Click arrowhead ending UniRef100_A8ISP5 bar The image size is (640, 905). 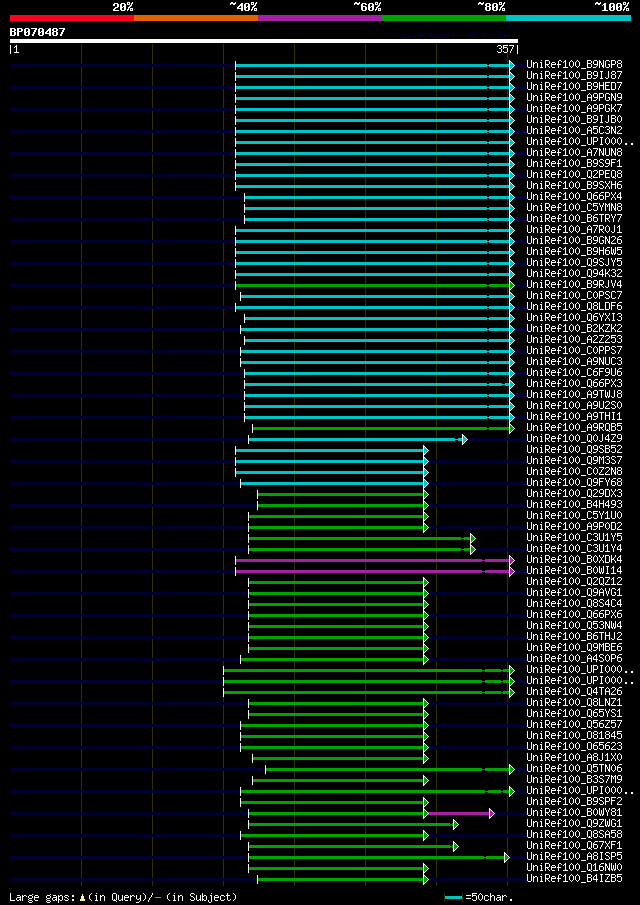[x=507, y=858]
